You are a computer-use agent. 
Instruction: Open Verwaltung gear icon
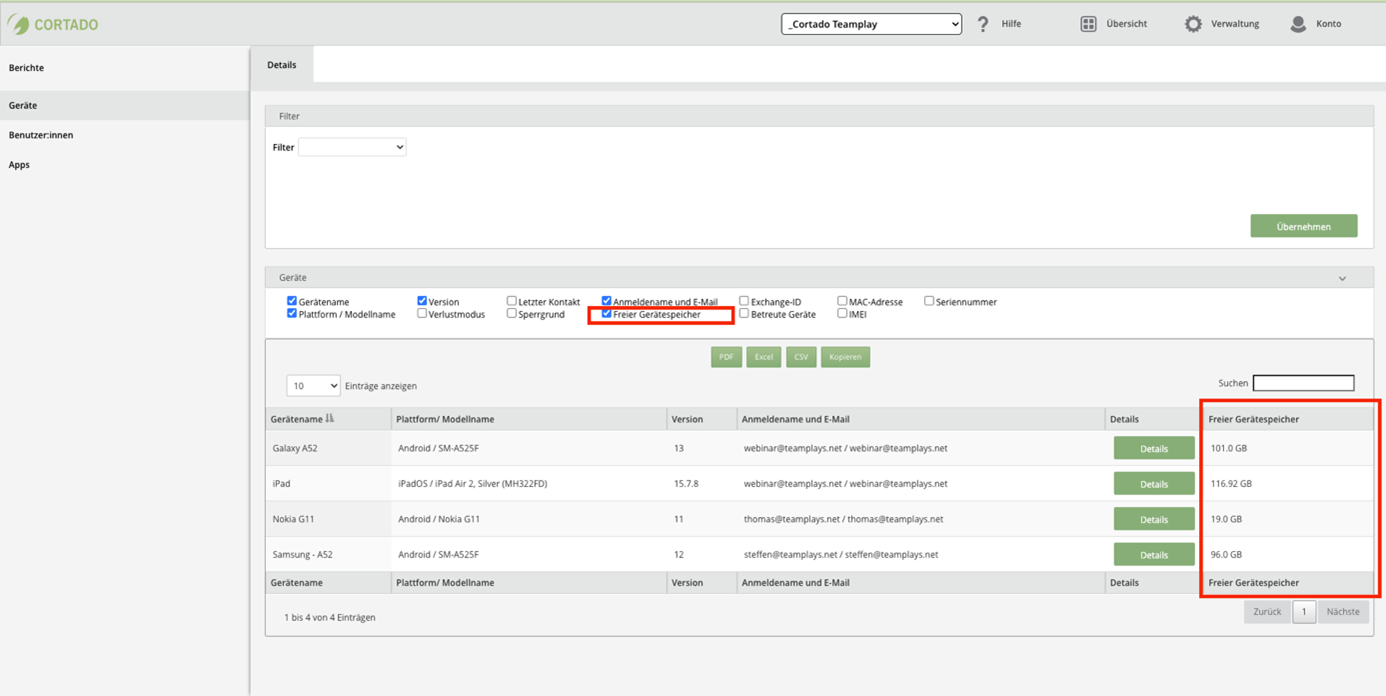(1193, 24)
